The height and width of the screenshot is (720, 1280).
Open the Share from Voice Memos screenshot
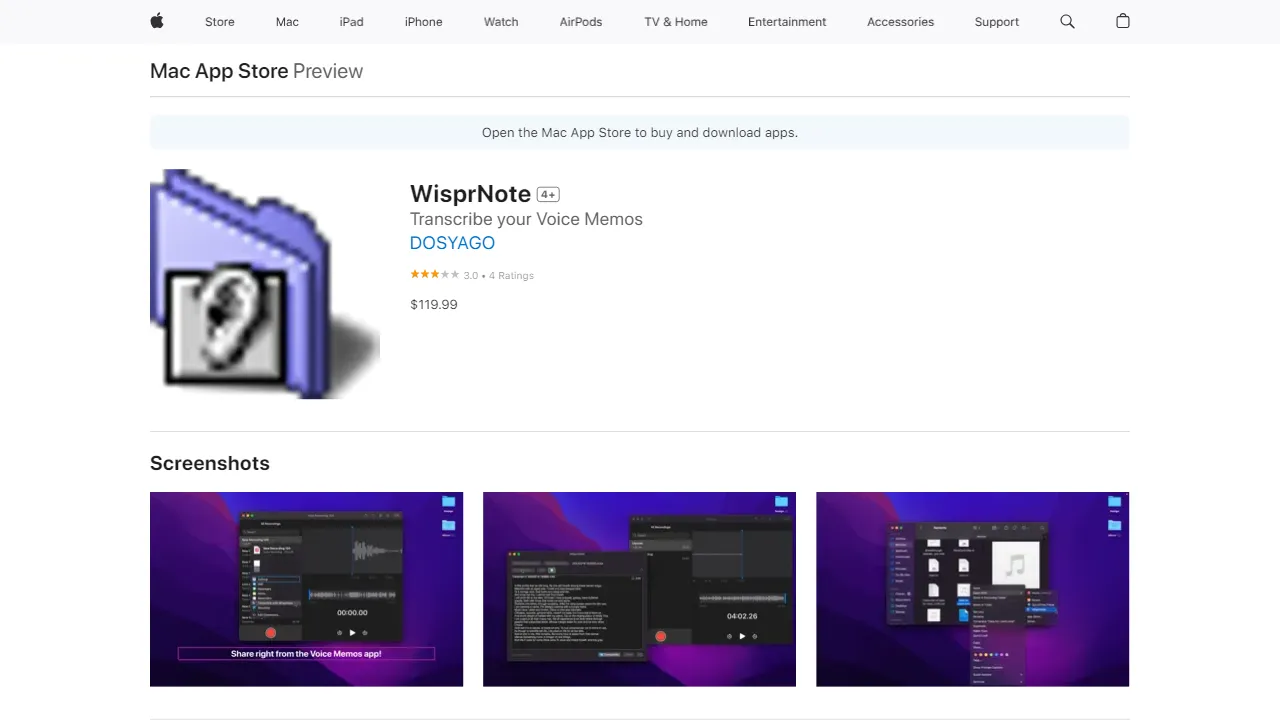point(306,589)
